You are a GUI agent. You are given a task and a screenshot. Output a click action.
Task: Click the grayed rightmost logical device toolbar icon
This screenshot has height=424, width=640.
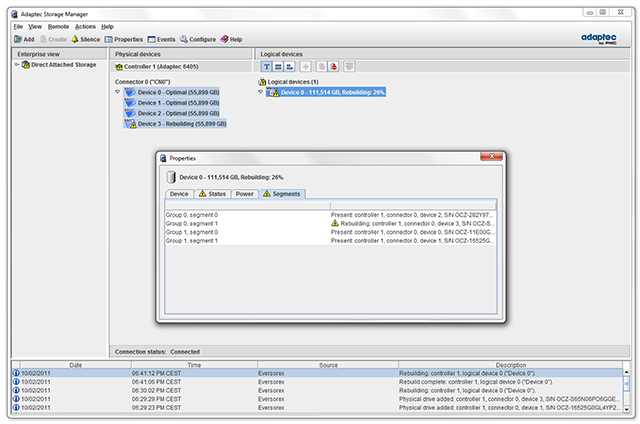pyautogui.click(x=349, y=67)
